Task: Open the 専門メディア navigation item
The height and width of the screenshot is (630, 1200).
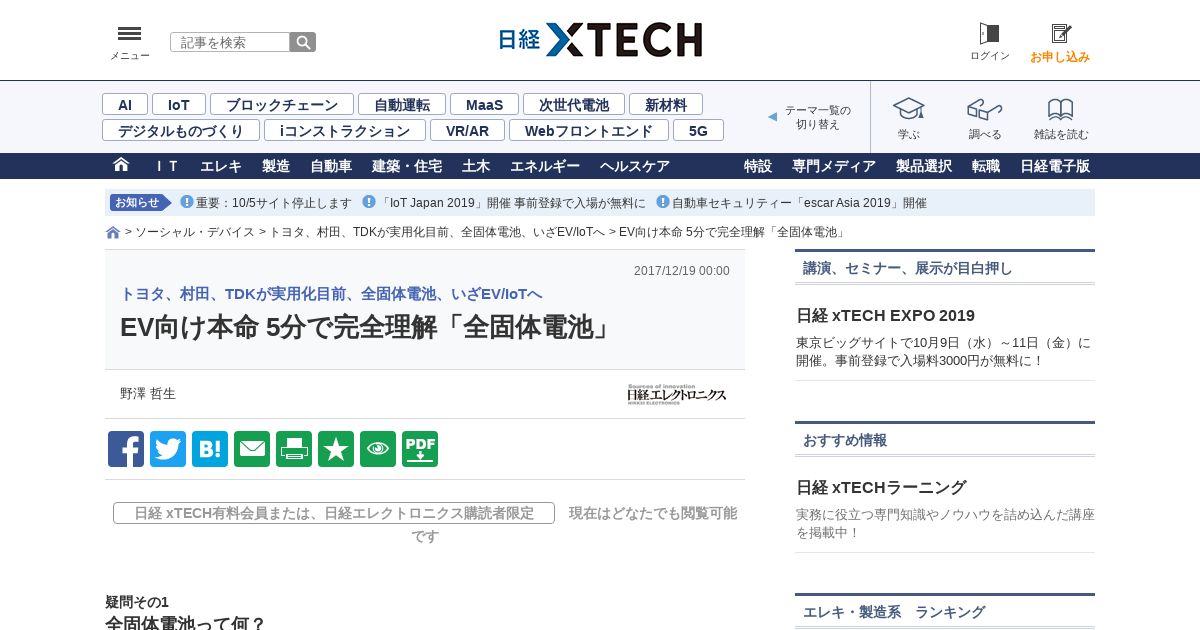Action: click(x=834, y=166)
